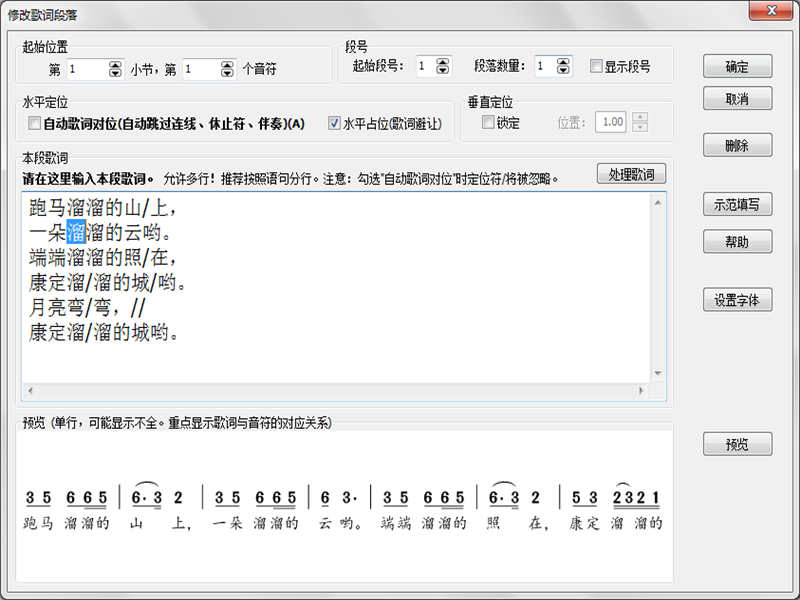Increase the starting 小节 number spinner
Screen dimensions: 800x600
click(x=116, y=64)
